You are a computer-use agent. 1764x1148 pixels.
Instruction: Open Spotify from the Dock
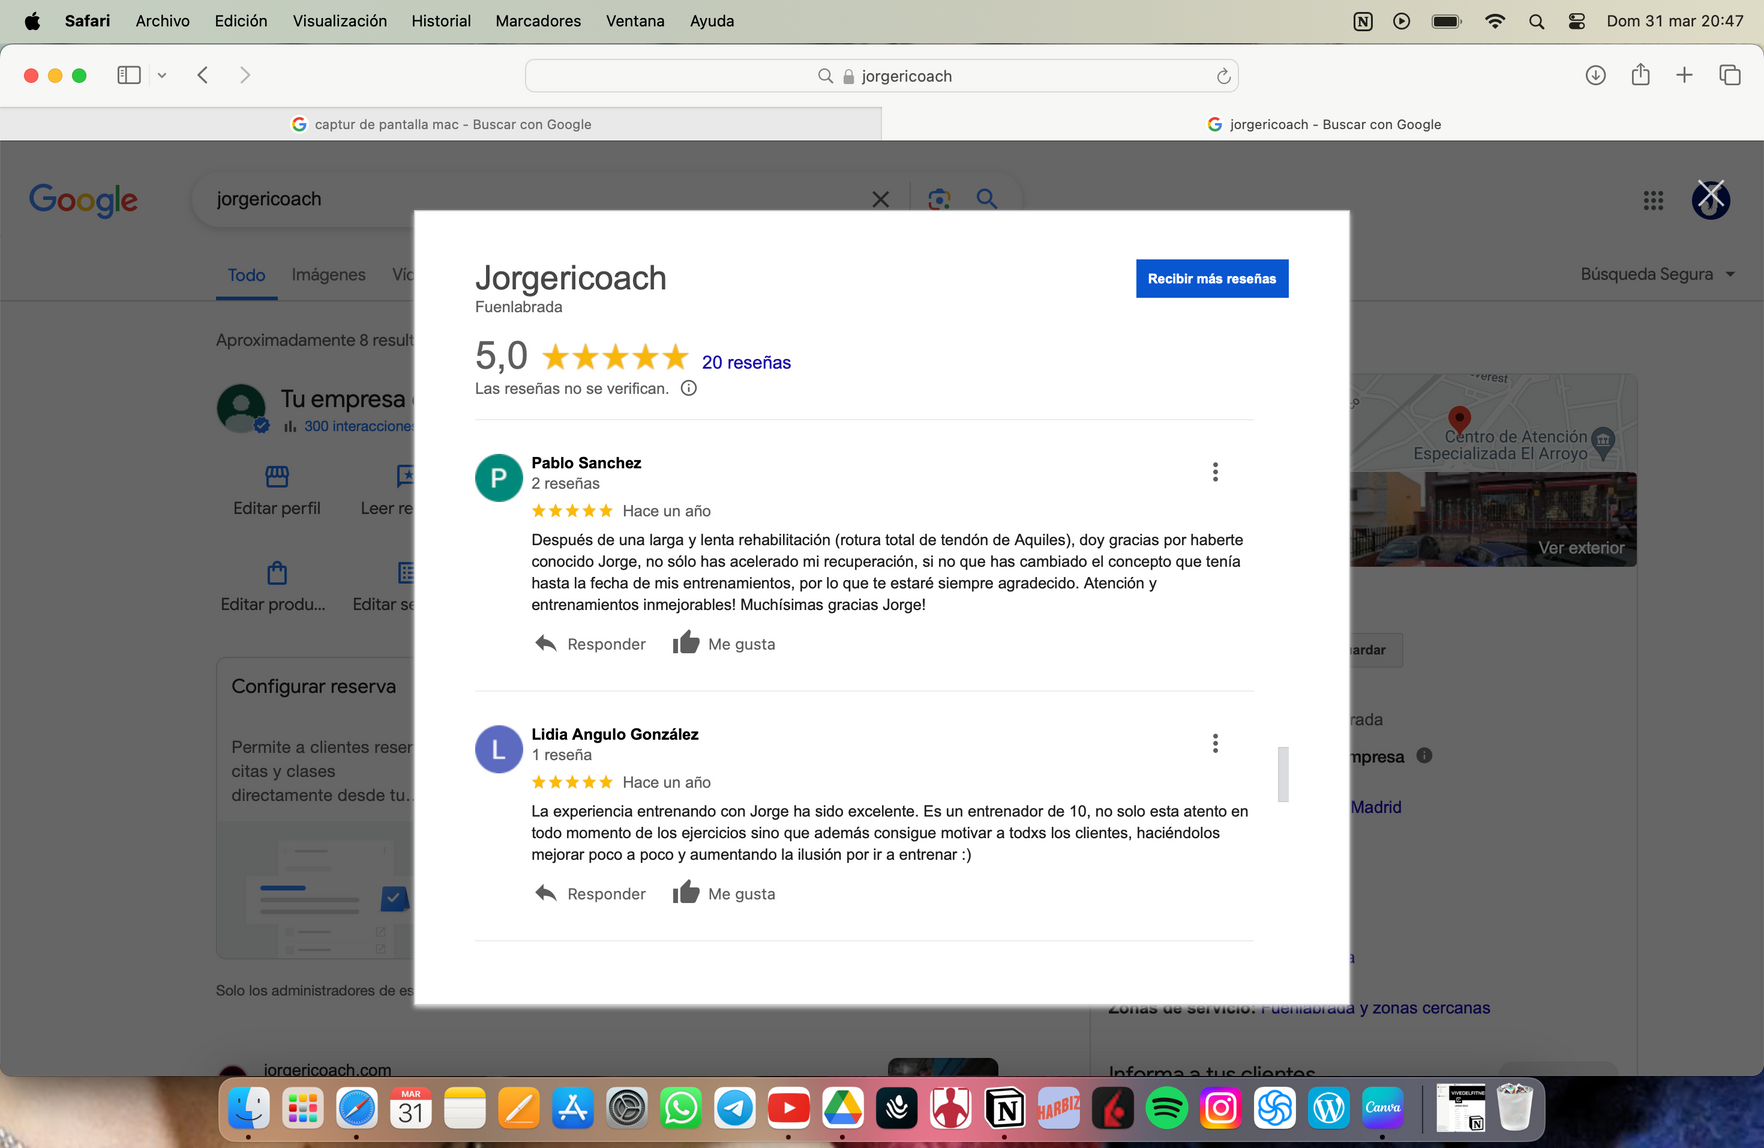tap(1166, 1108)
